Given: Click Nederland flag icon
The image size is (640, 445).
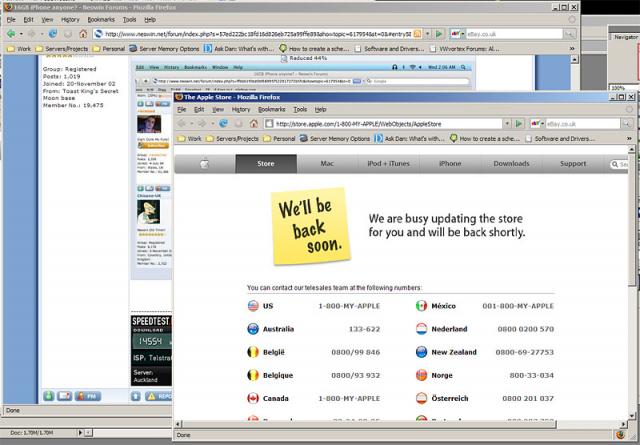Looking at the screenshot, I should (422, 329).
